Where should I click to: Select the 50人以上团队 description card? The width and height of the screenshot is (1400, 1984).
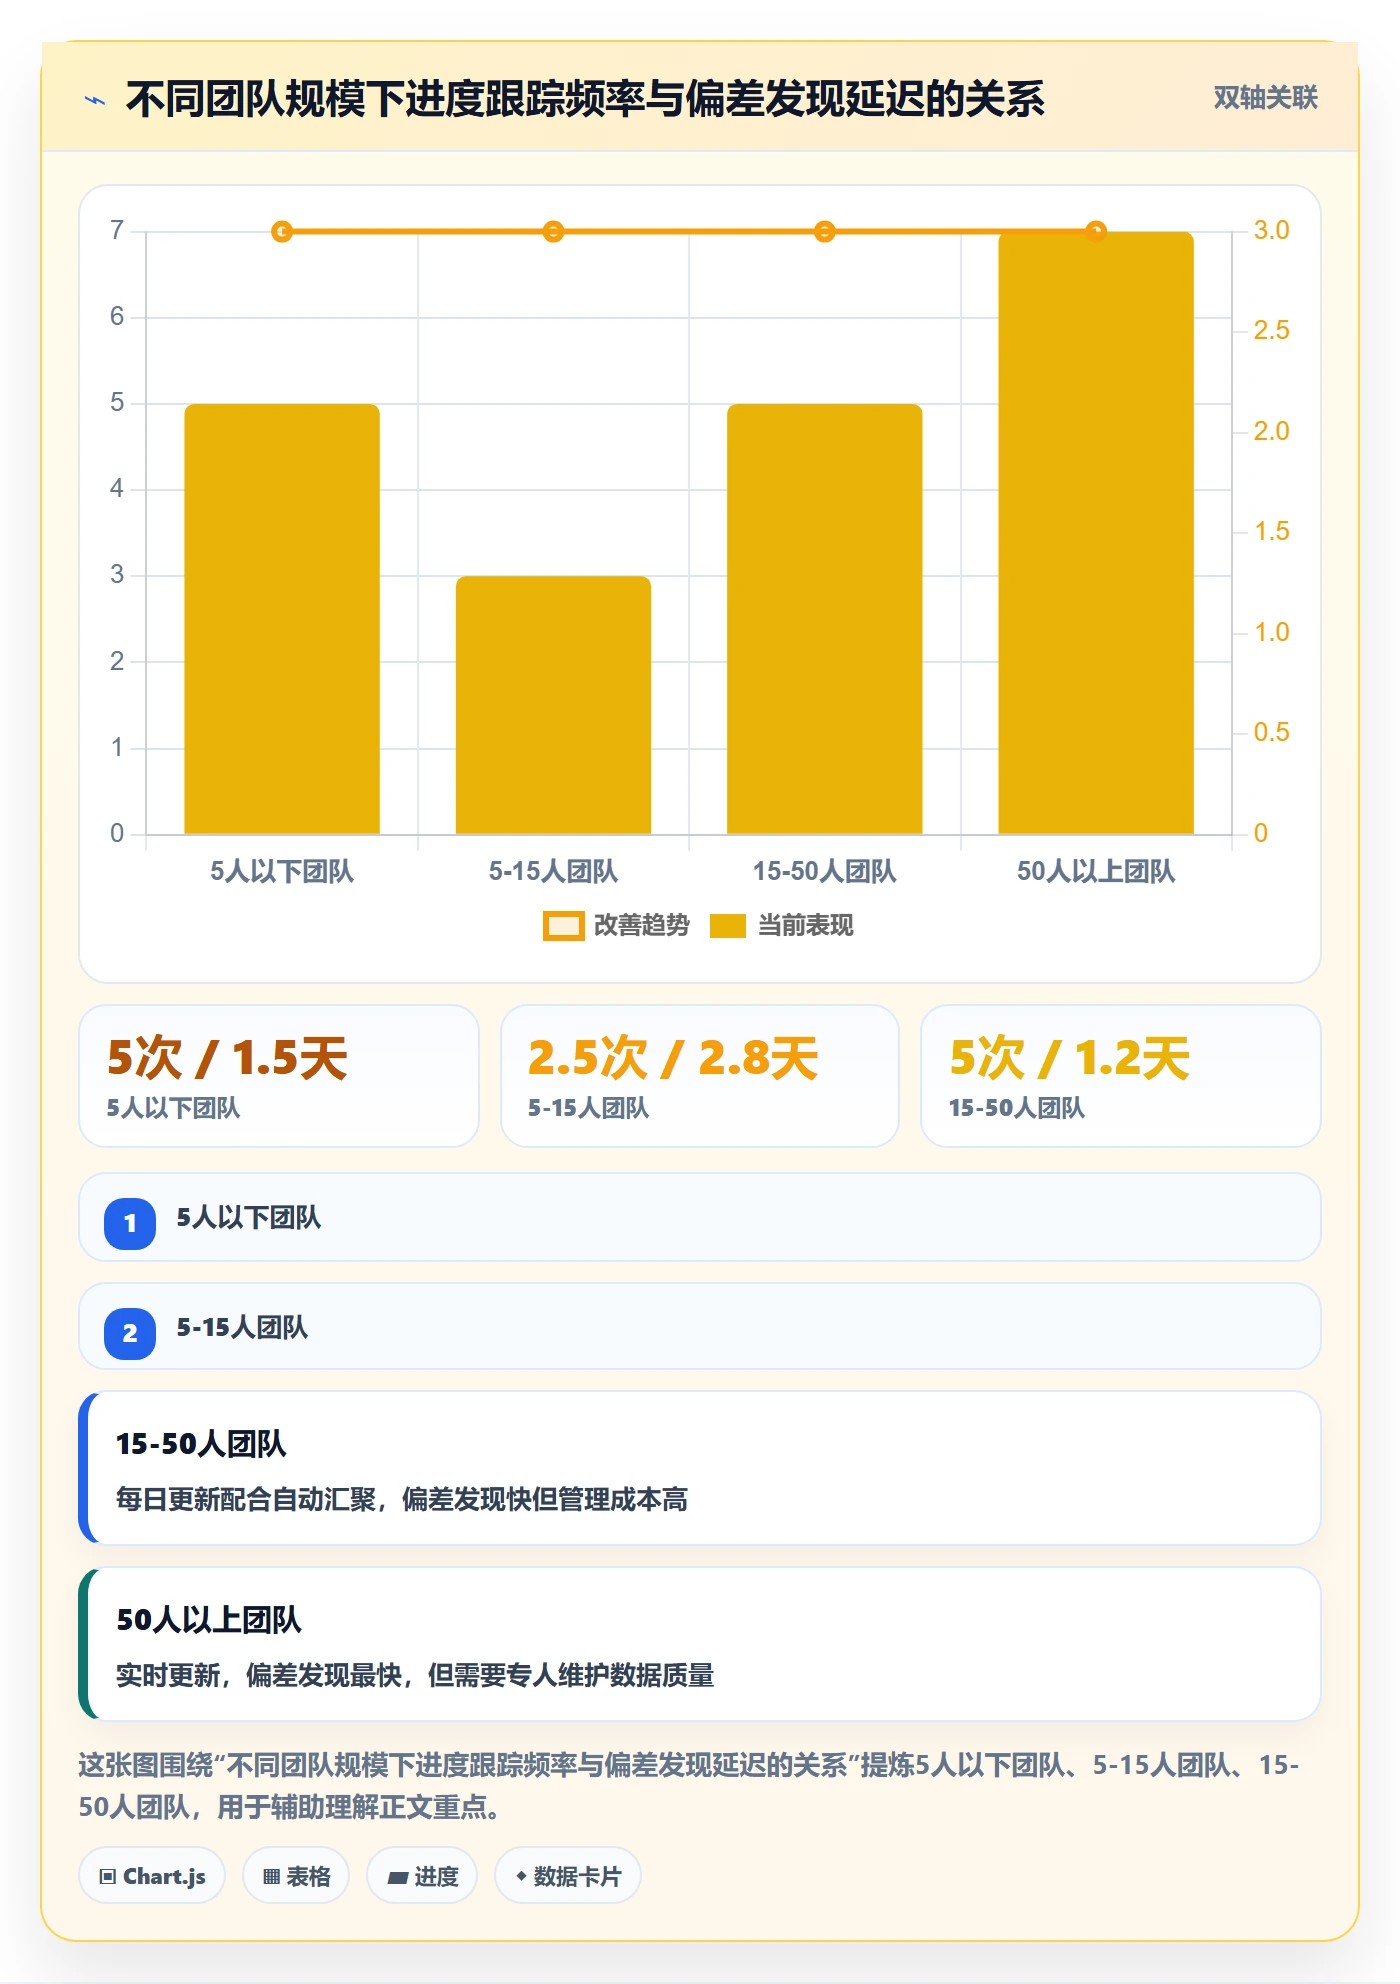[700, 1644]
